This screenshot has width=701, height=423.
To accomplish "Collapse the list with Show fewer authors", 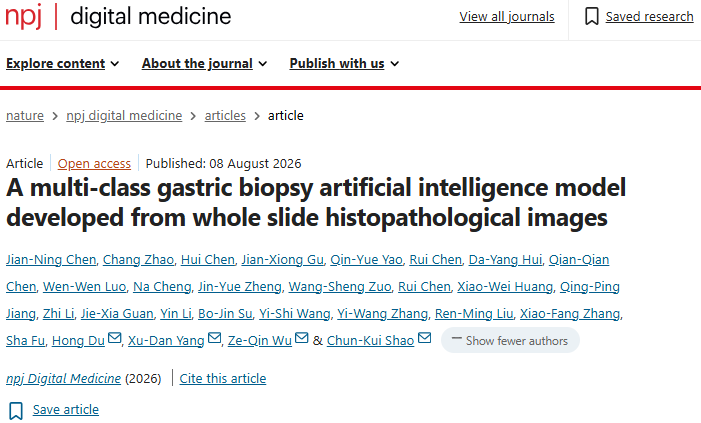I will pos(510,340).
